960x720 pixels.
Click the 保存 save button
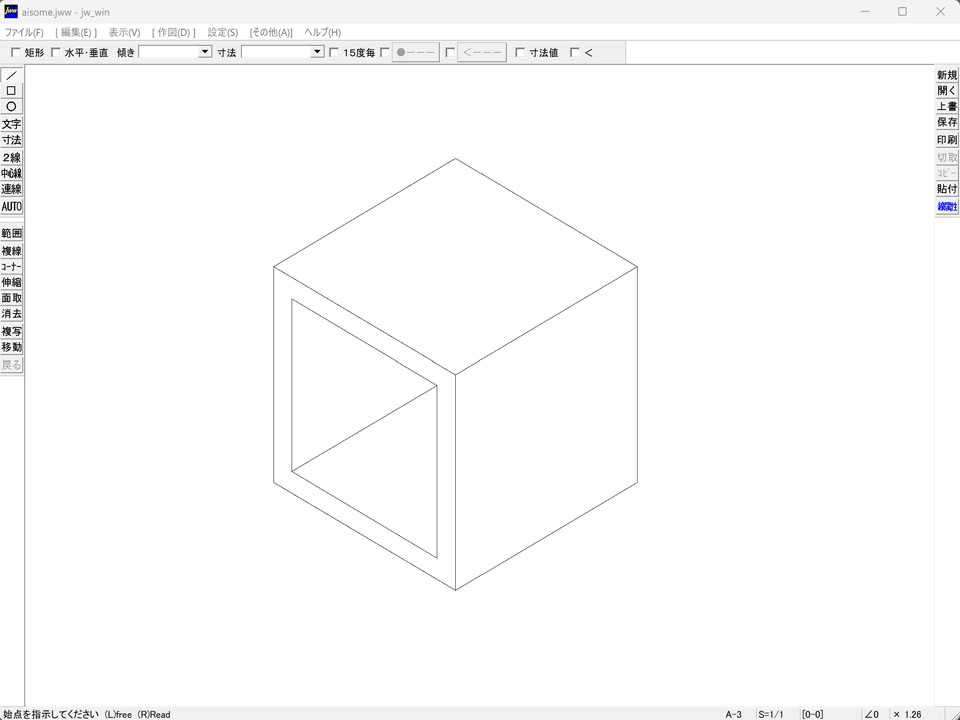(x=947, y=122)
